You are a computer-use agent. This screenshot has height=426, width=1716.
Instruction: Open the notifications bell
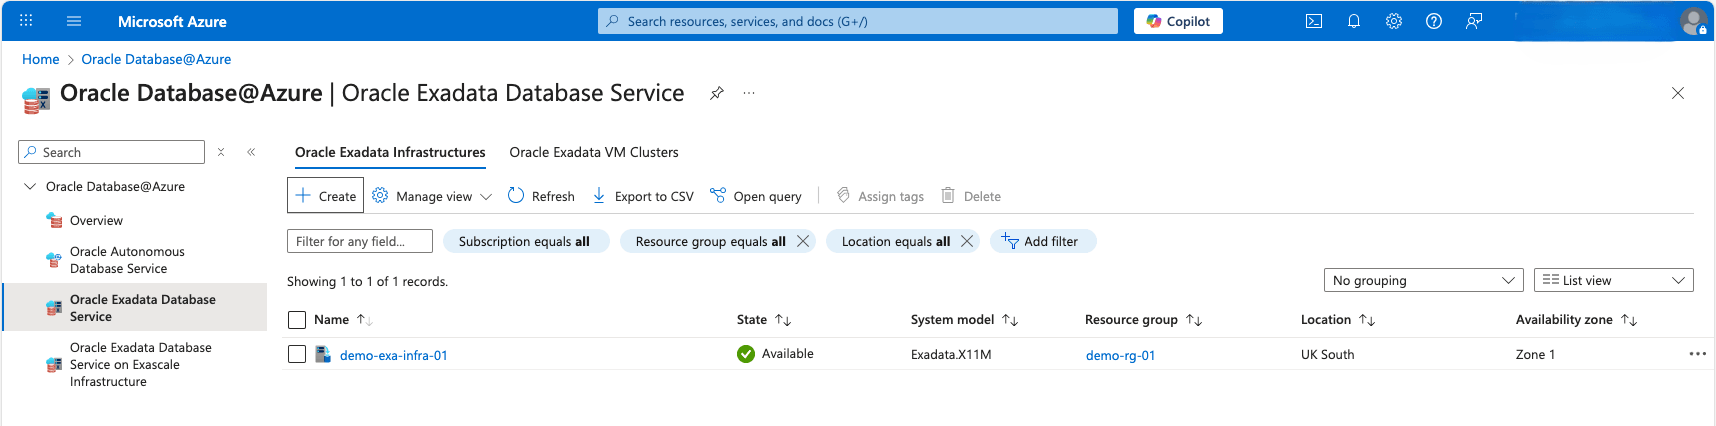(1354, 21)
